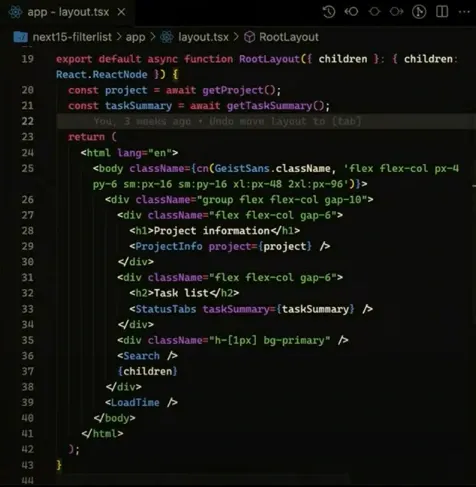Click the closing </html> tag
The width and height of the screenshot is (476, 487).
coord(102,434)
